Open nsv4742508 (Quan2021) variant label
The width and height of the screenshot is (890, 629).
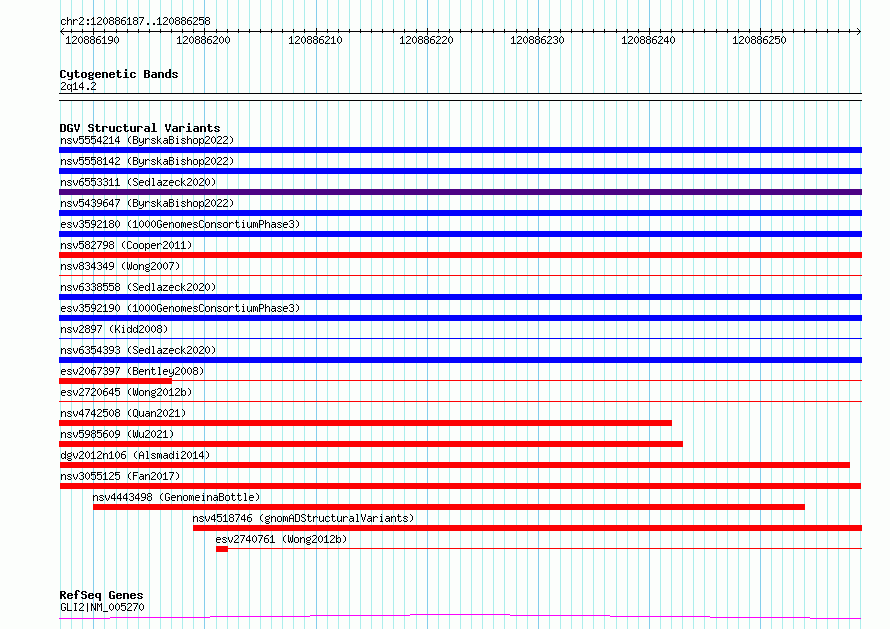[x=123, y=413]
